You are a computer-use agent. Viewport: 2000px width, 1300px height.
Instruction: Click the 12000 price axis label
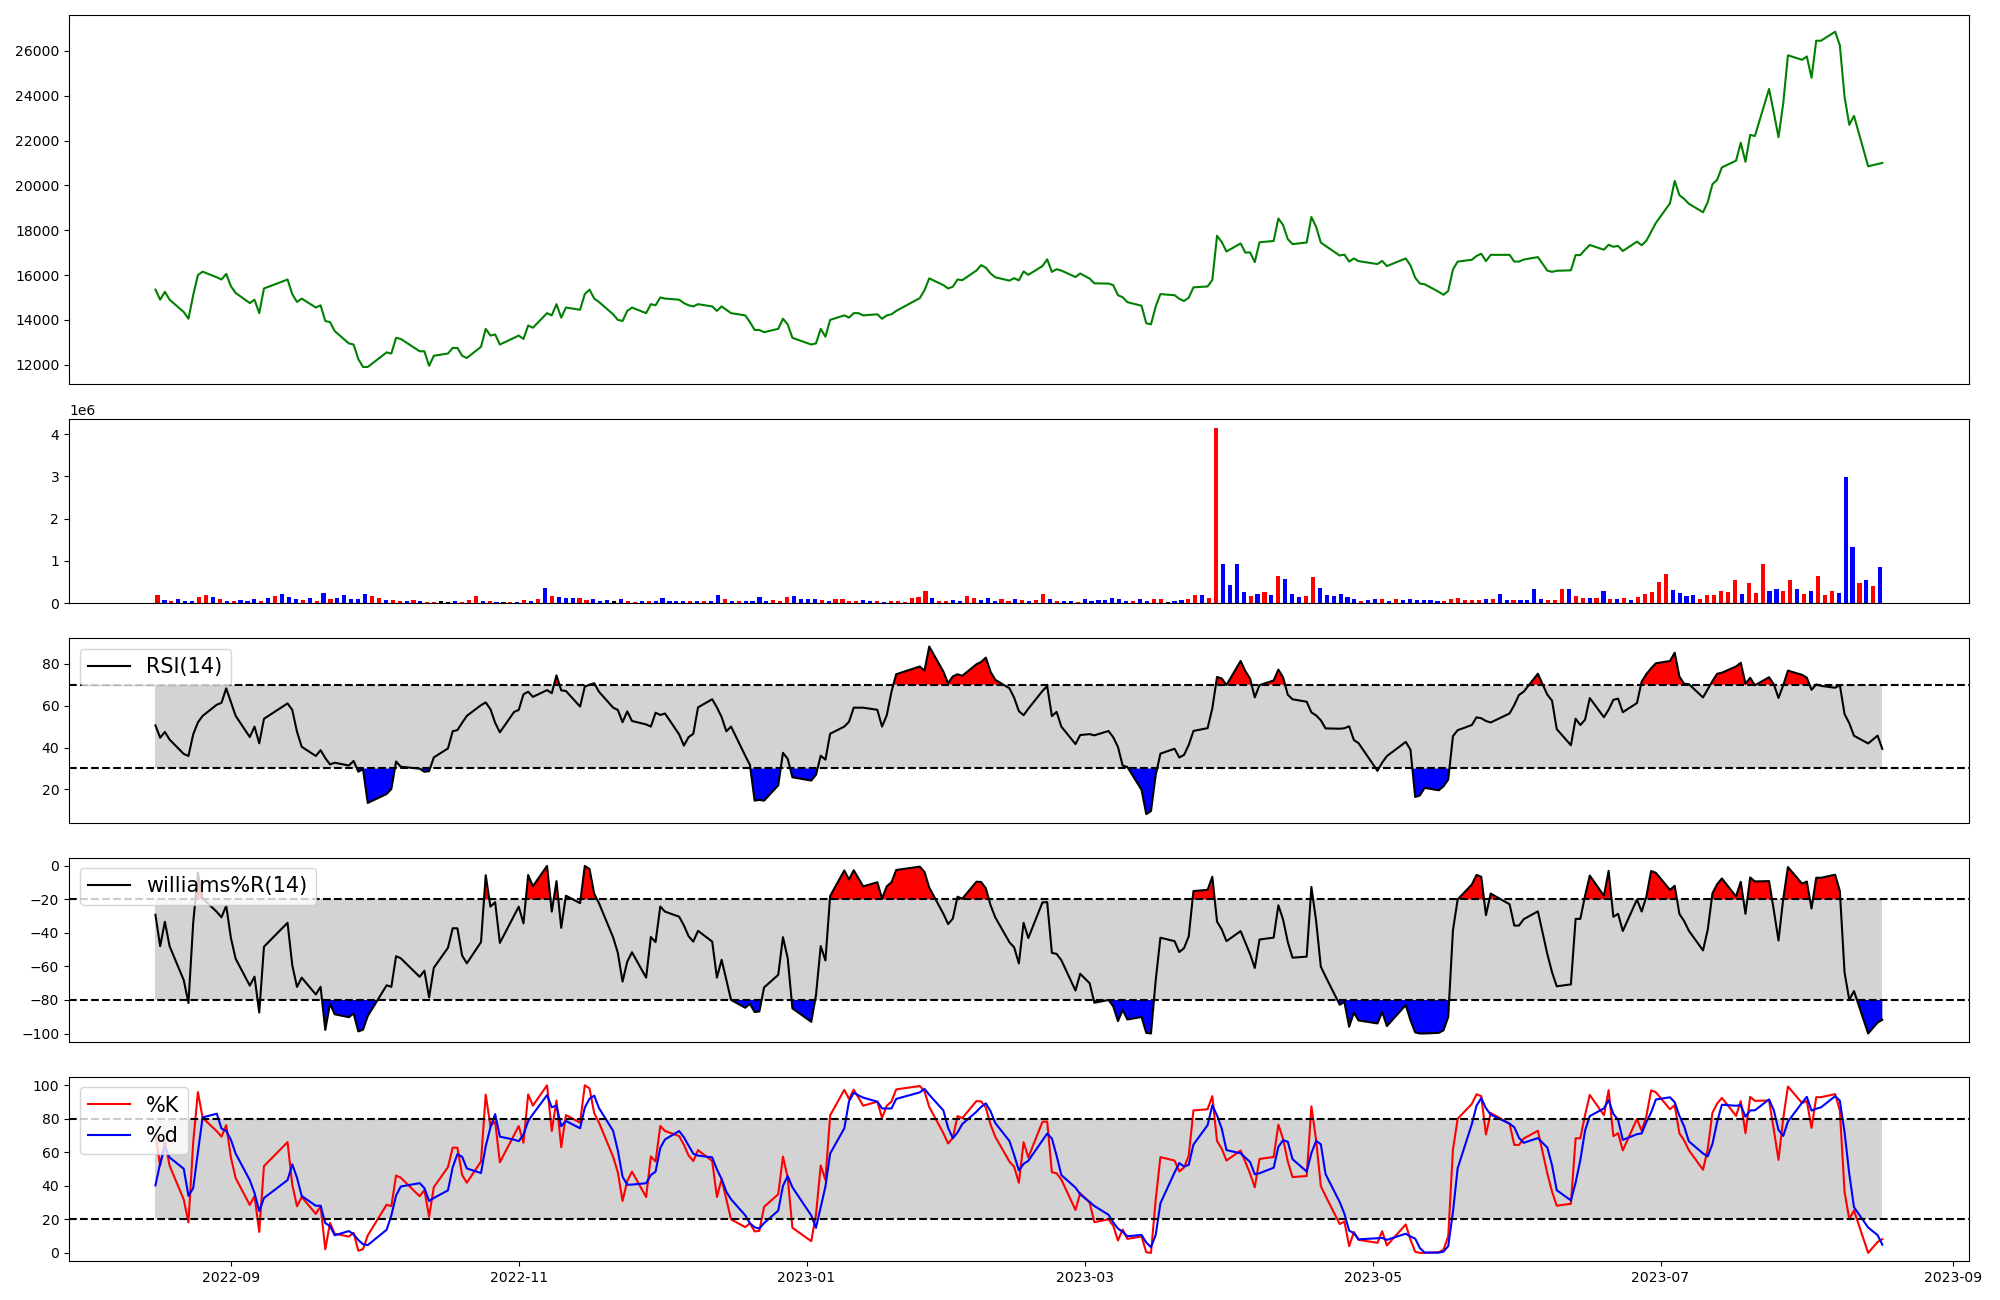pos(38,366)
